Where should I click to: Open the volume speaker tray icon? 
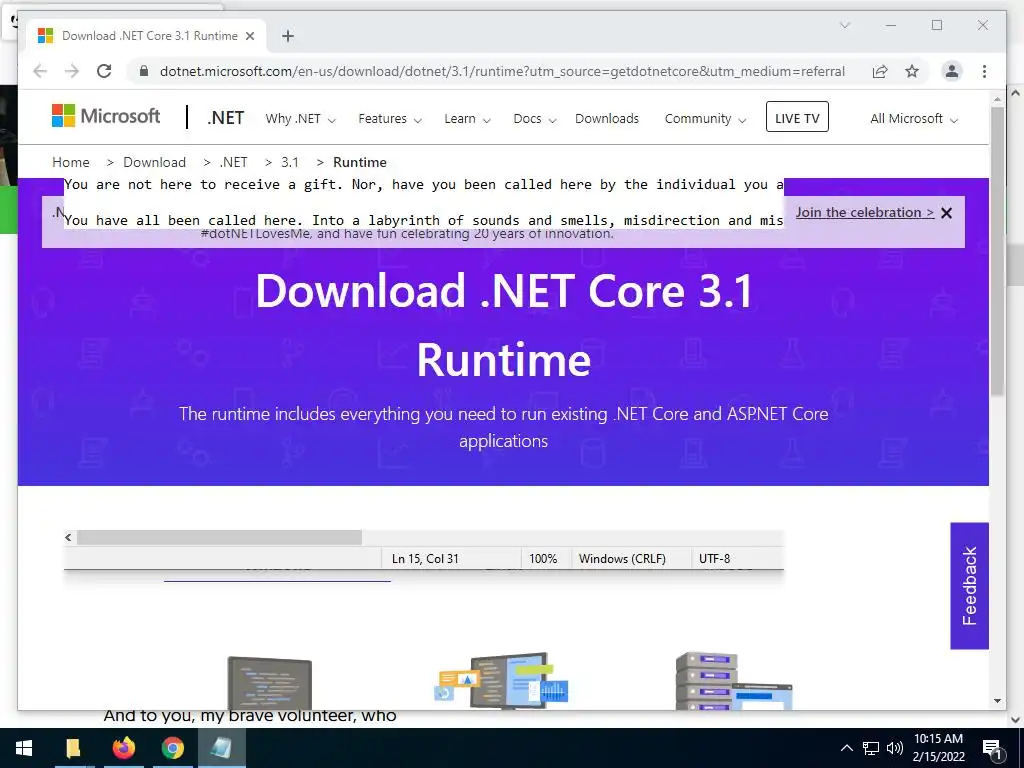895,748
